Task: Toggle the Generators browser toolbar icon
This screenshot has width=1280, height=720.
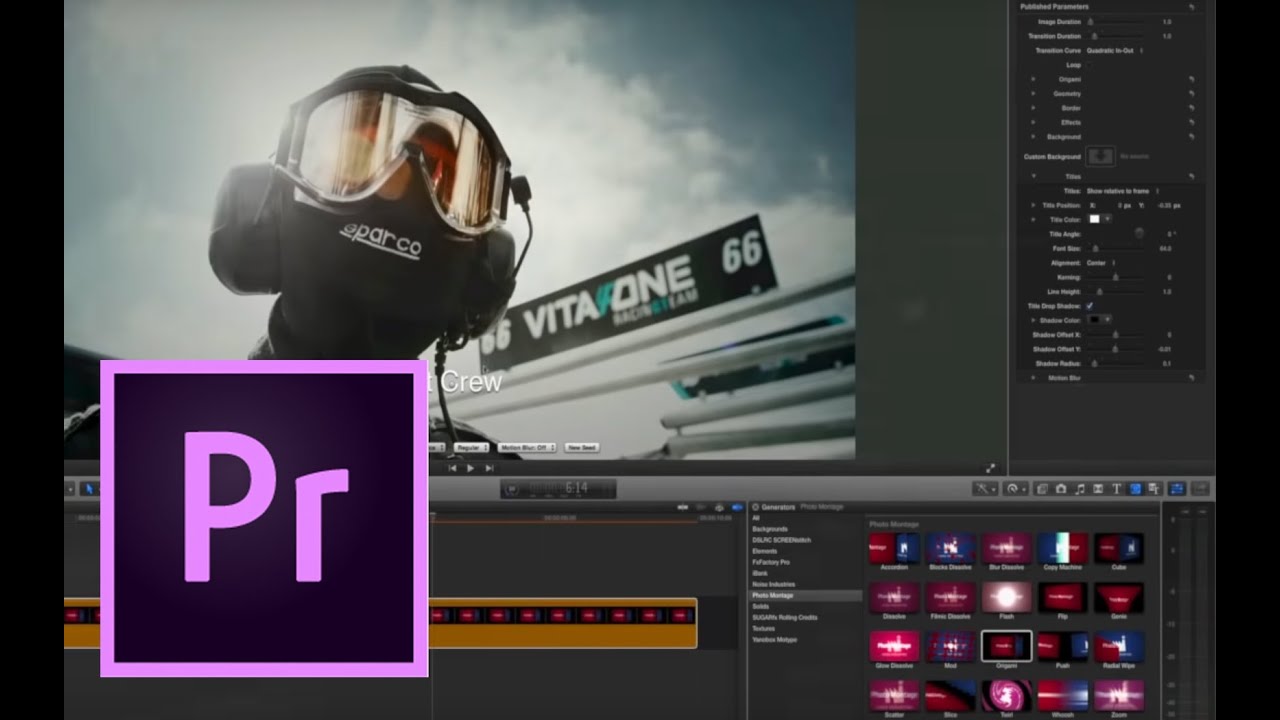Action: click(x=1135, y=489)
